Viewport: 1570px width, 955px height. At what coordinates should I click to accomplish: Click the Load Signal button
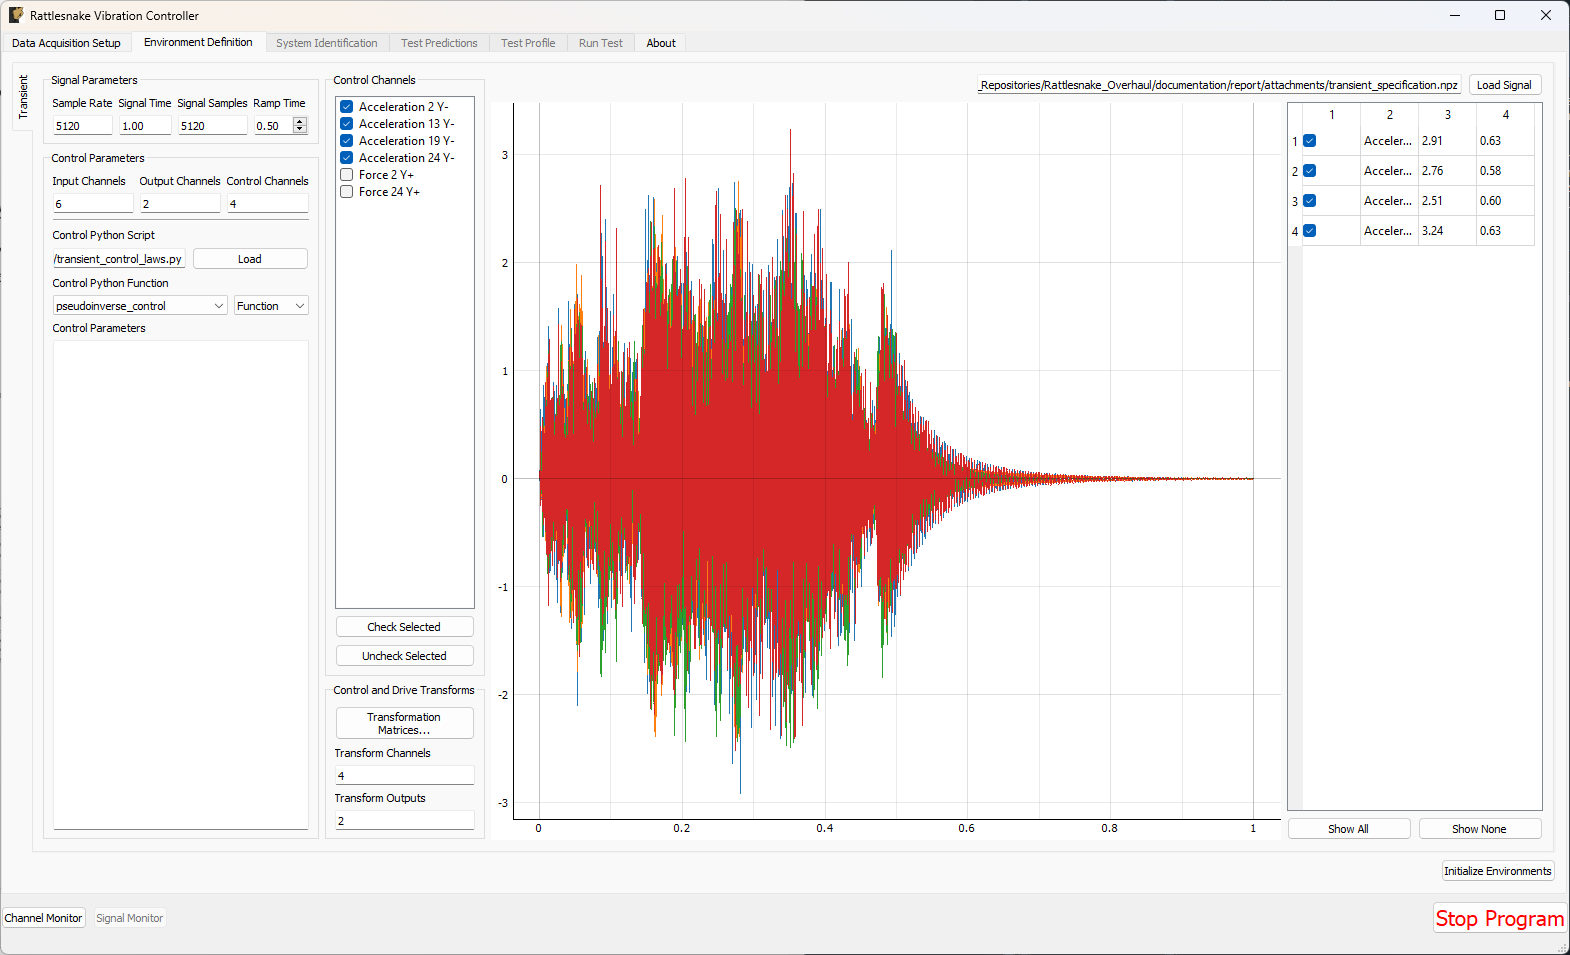1504,85
